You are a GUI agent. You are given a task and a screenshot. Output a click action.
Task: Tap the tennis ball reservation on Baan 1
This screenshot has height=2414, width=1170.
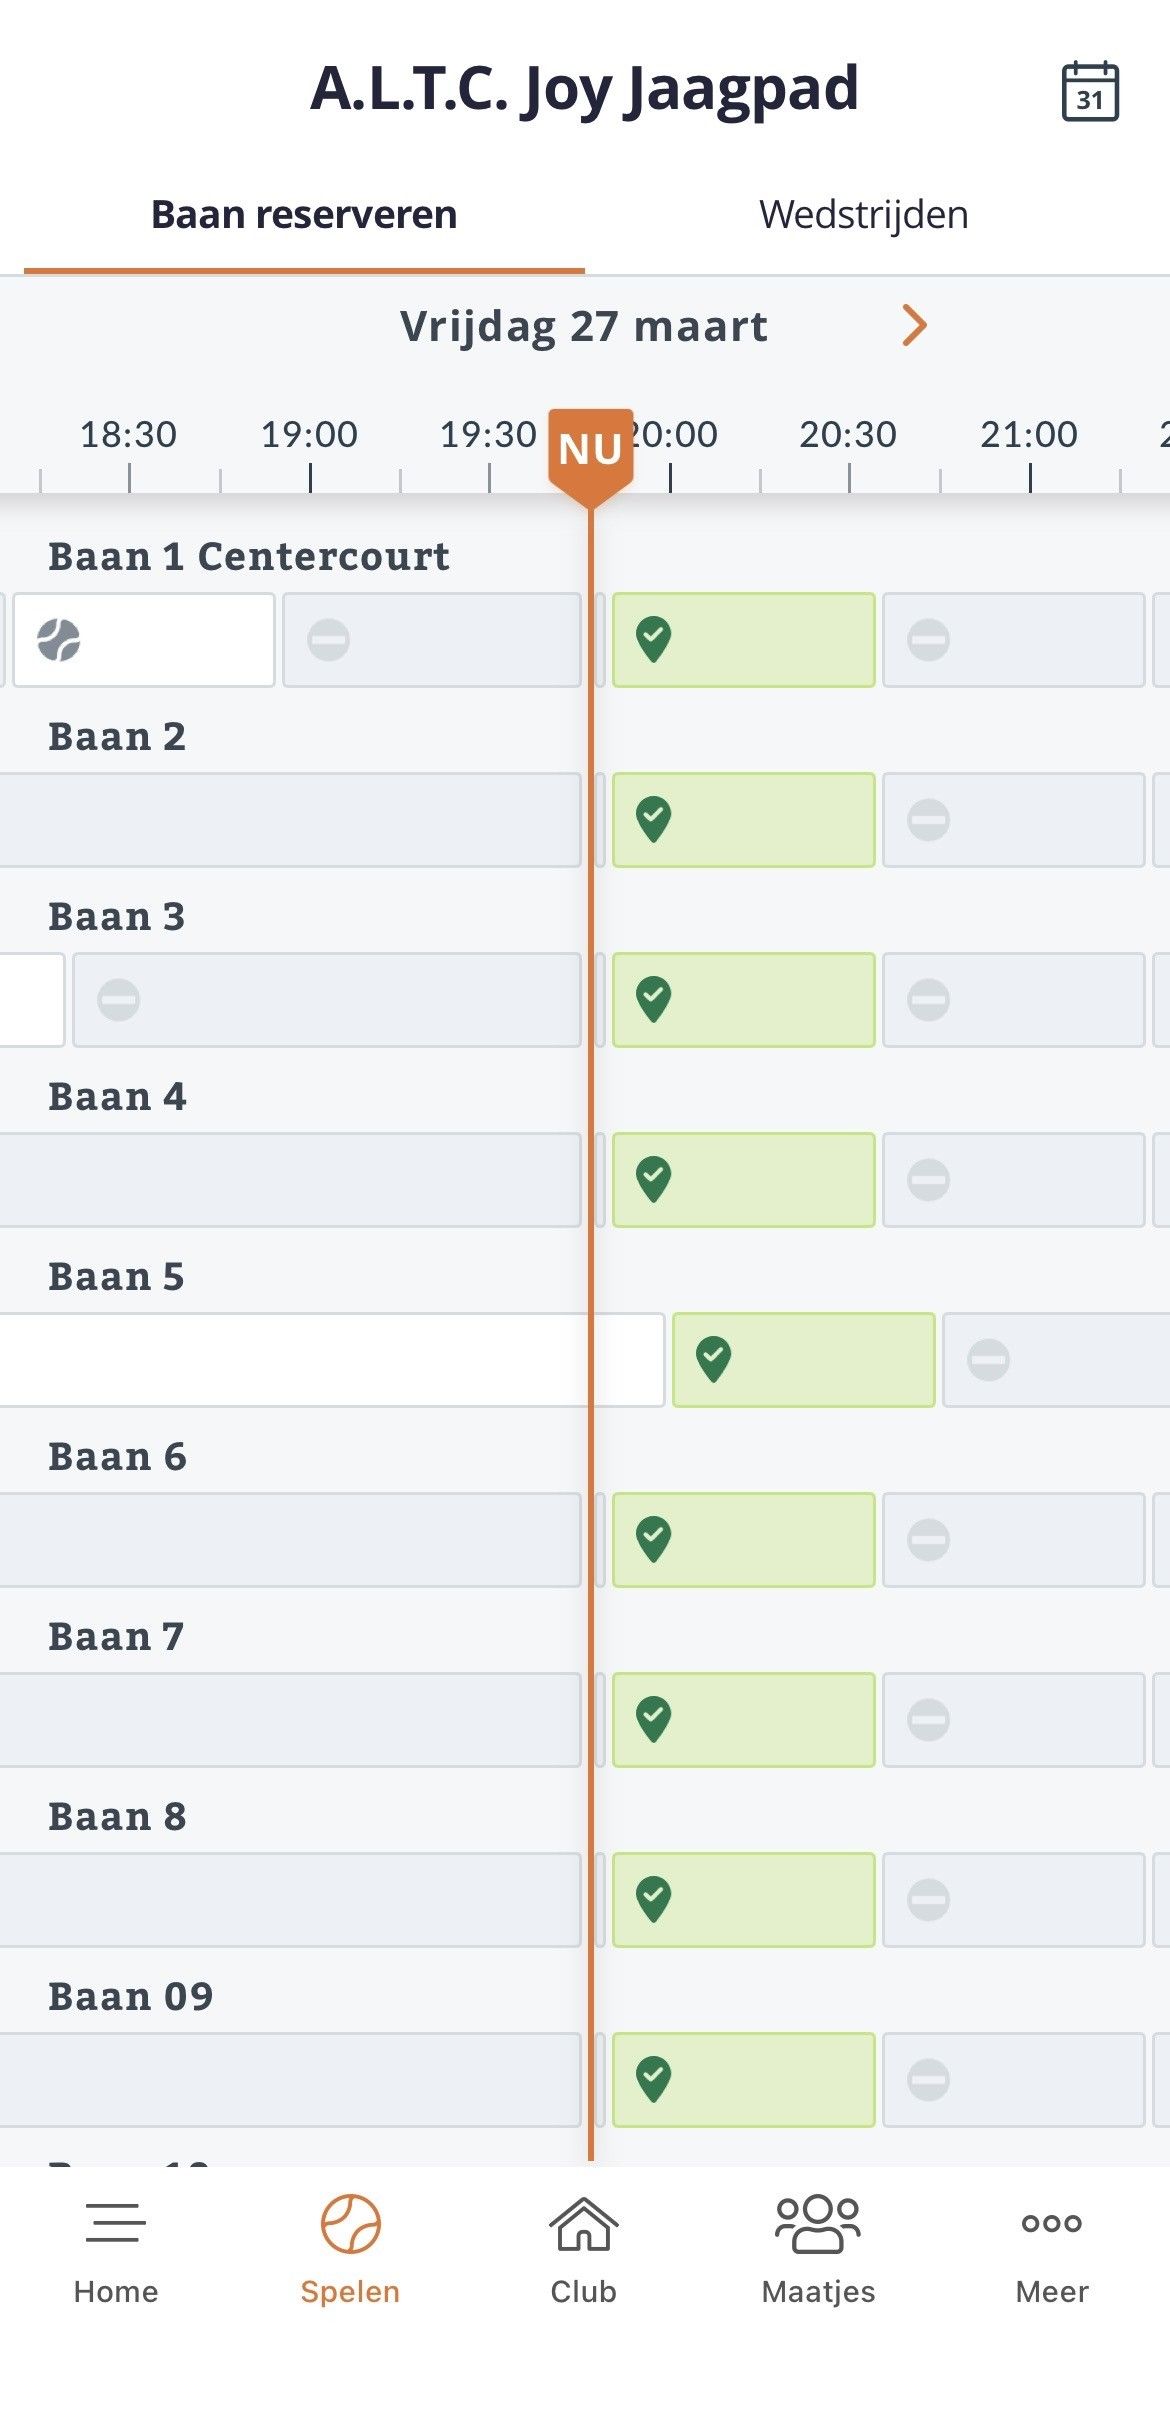click(x=59, y=640)
